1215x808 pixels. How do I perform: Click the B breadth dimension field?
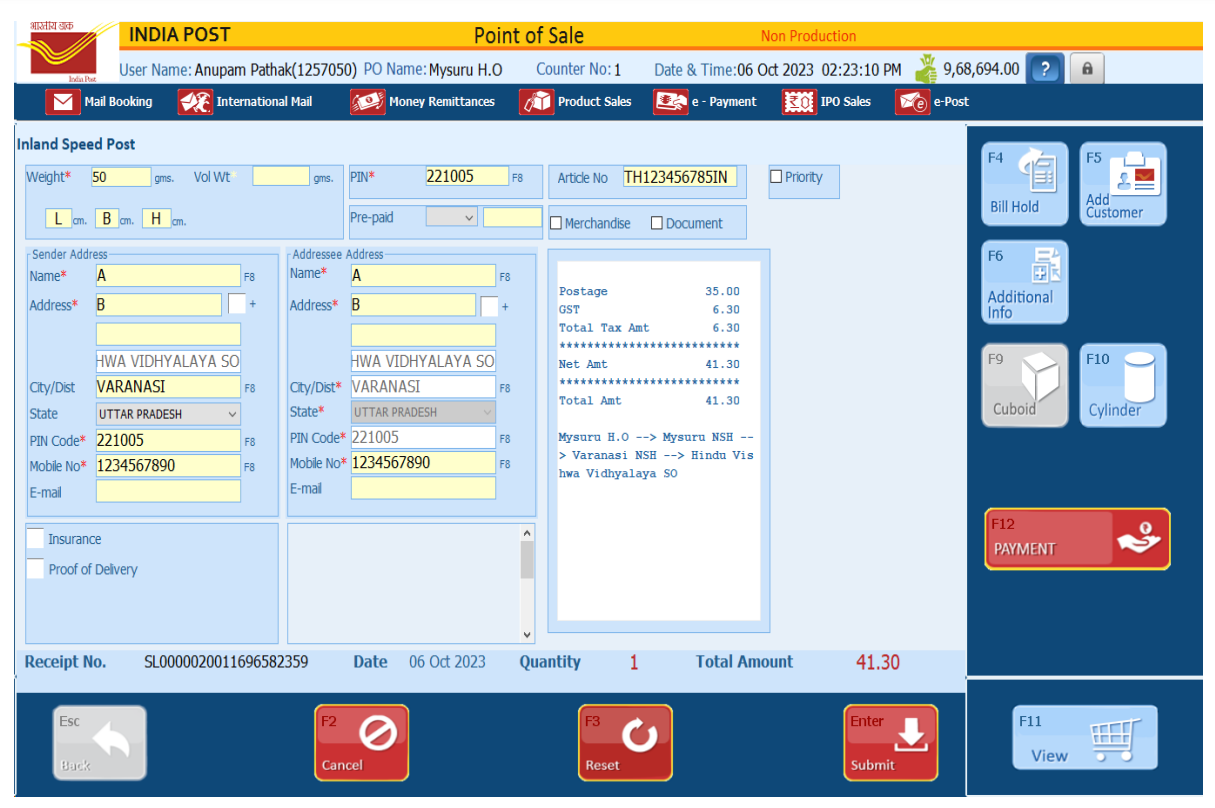click(x=107, y=218)
